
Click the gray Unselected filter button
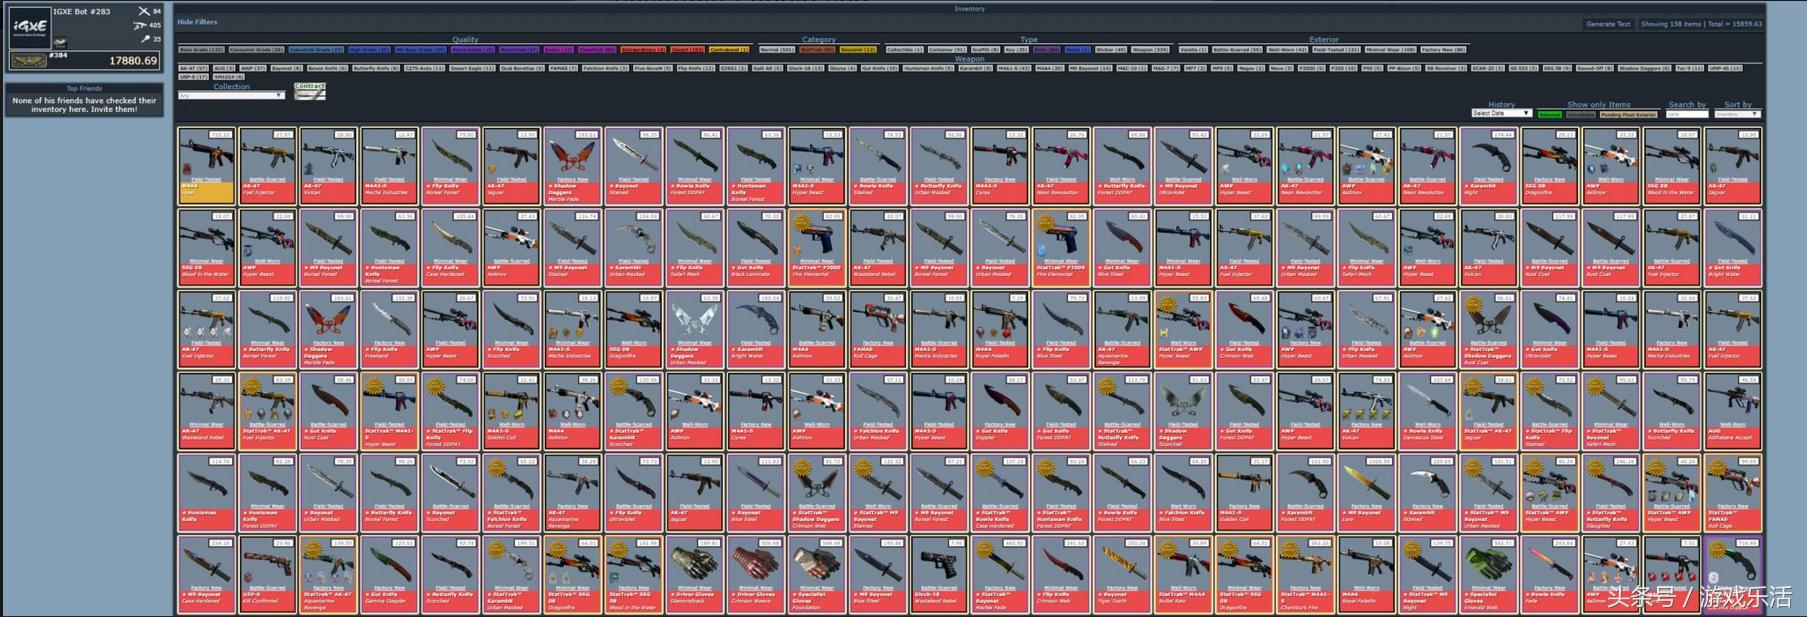pyautogui.click(x=1581, y=114)
